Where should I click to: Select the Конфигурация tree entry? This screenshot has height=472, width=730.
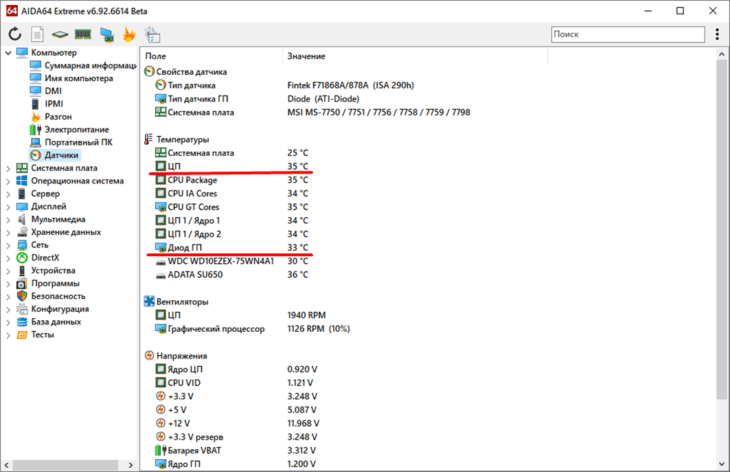(60, 309)
